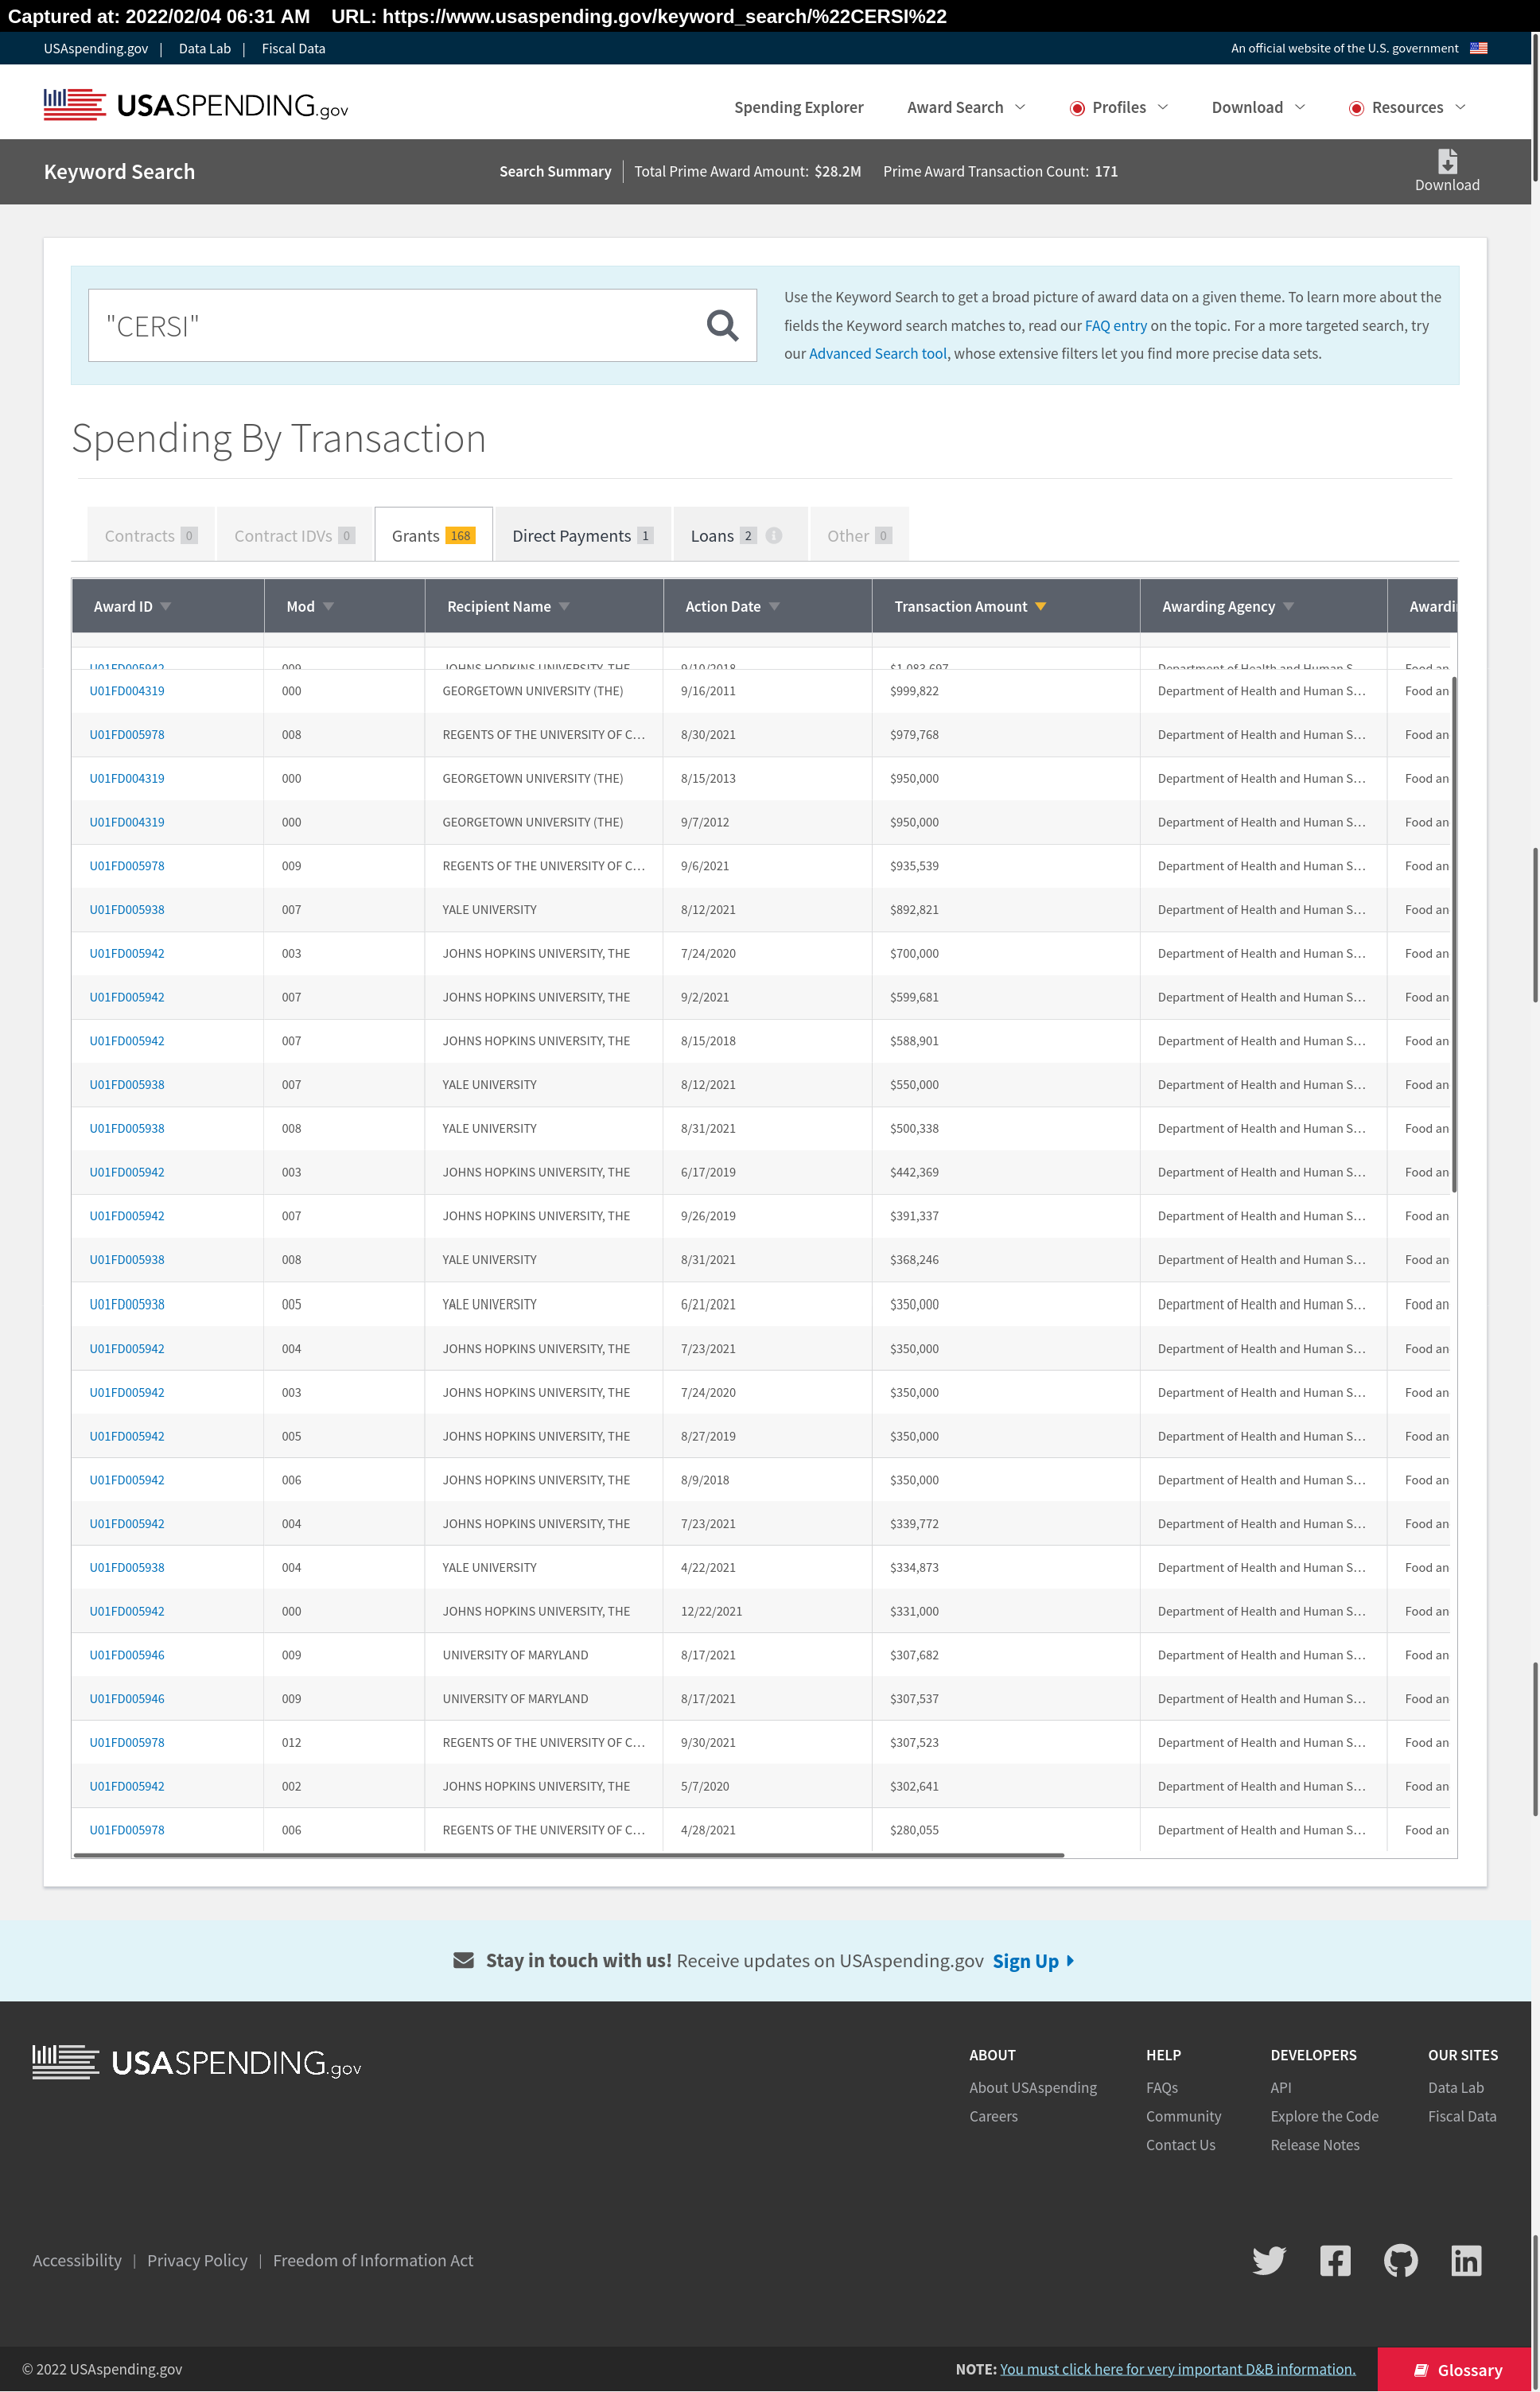Sort by Awarding Agency column arrow

[1288, 606]
